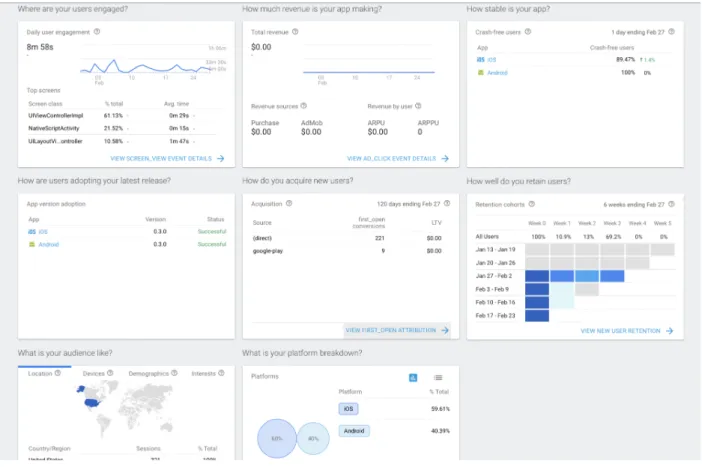702x467 pixels.
Task: Click Feb 17 - Feb 23 Week 0 cohort cell
Action: tap(537, 316)
